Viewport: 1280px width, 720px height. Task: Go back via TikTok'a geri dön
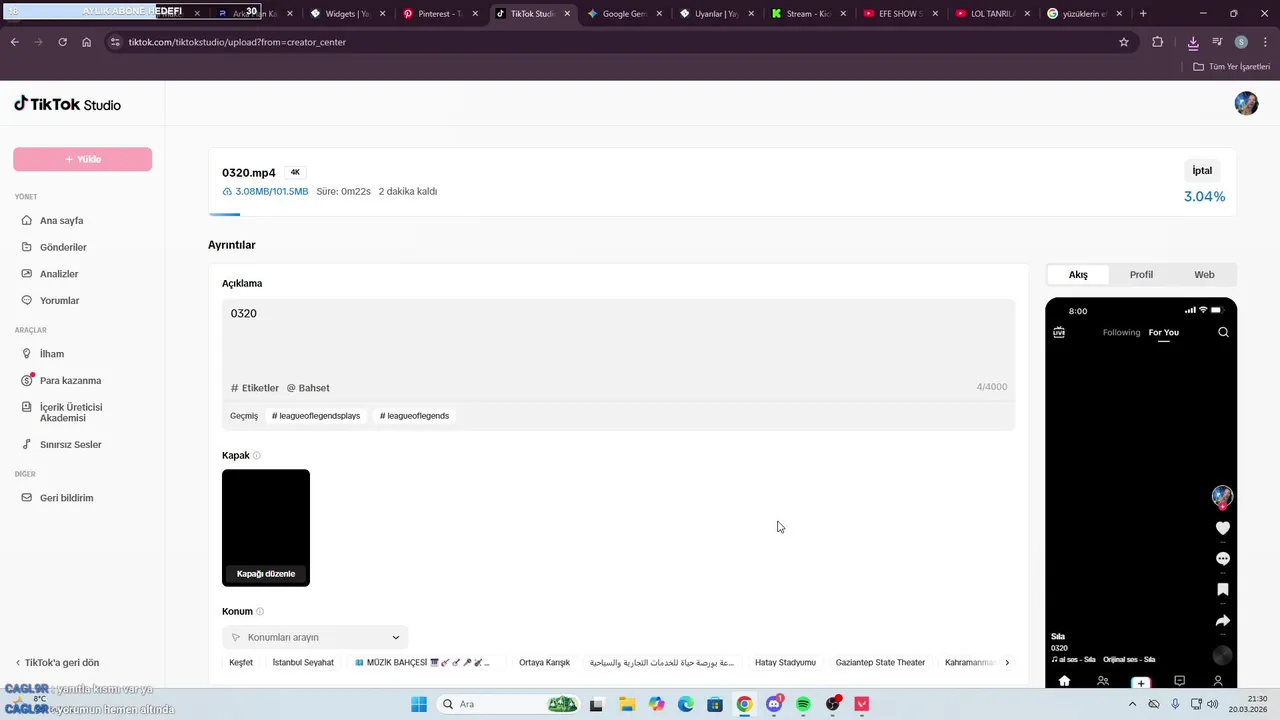56,663
